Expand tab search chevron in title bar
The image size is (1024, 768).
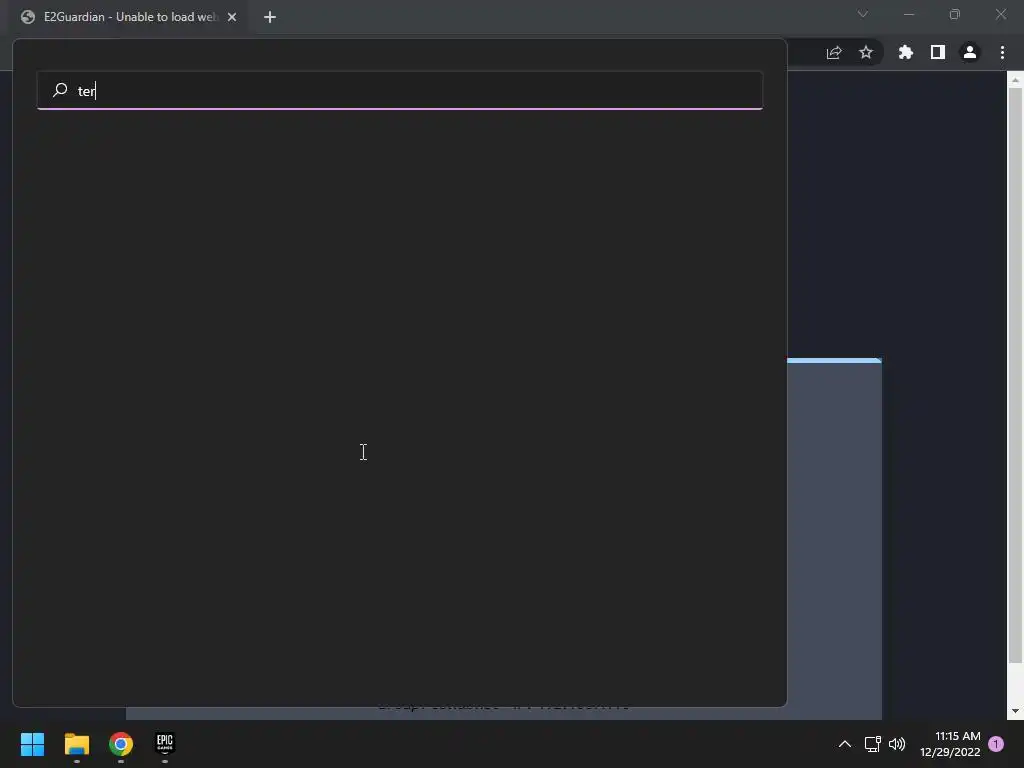863,14
